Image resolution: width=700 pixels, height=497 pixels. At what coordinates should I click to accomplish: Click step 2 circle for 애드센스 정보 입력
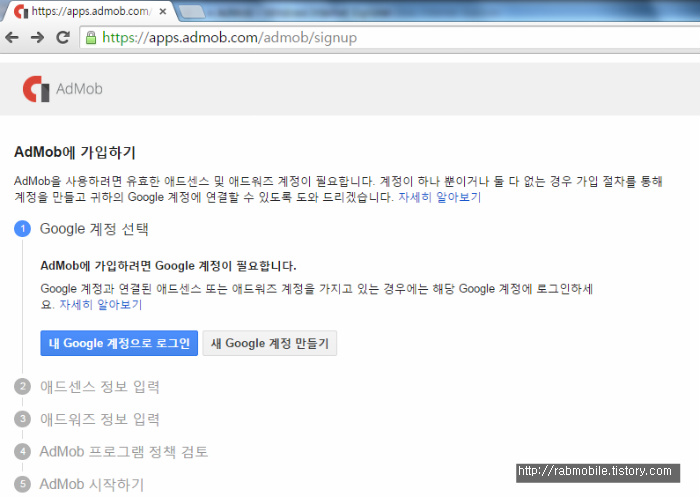[x=22, y=386]
